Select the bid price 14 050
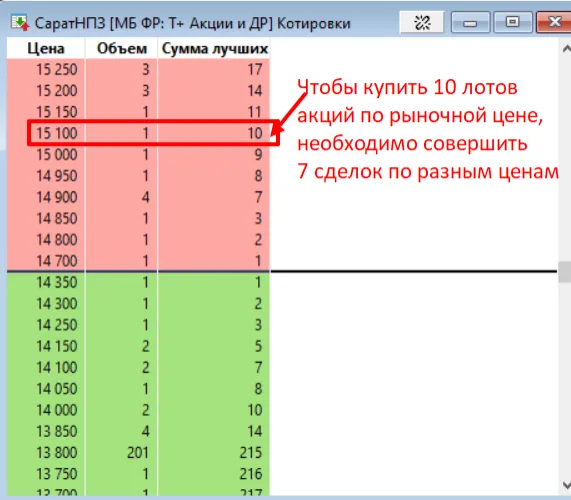The height and width of the screenshot is (500, 571). pyautogui.click(x=57, y=389)
